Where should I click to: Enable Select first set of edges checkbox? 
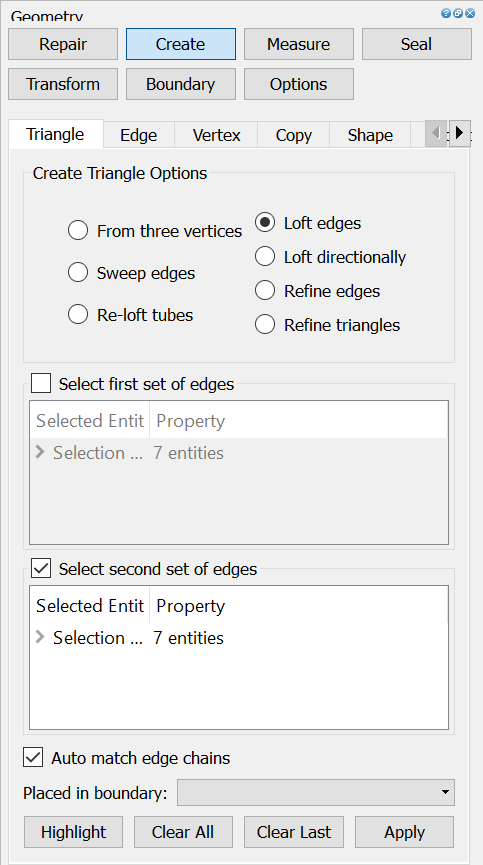point(41,383)
